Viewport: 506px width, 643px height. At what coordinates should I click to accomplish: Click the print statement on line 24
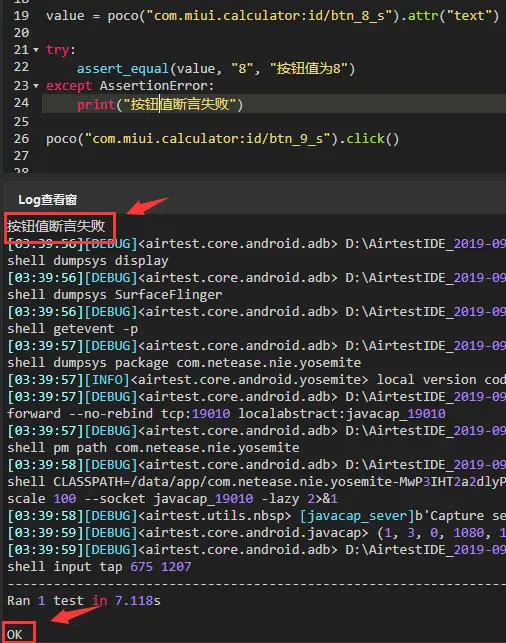tap(160, 104)
